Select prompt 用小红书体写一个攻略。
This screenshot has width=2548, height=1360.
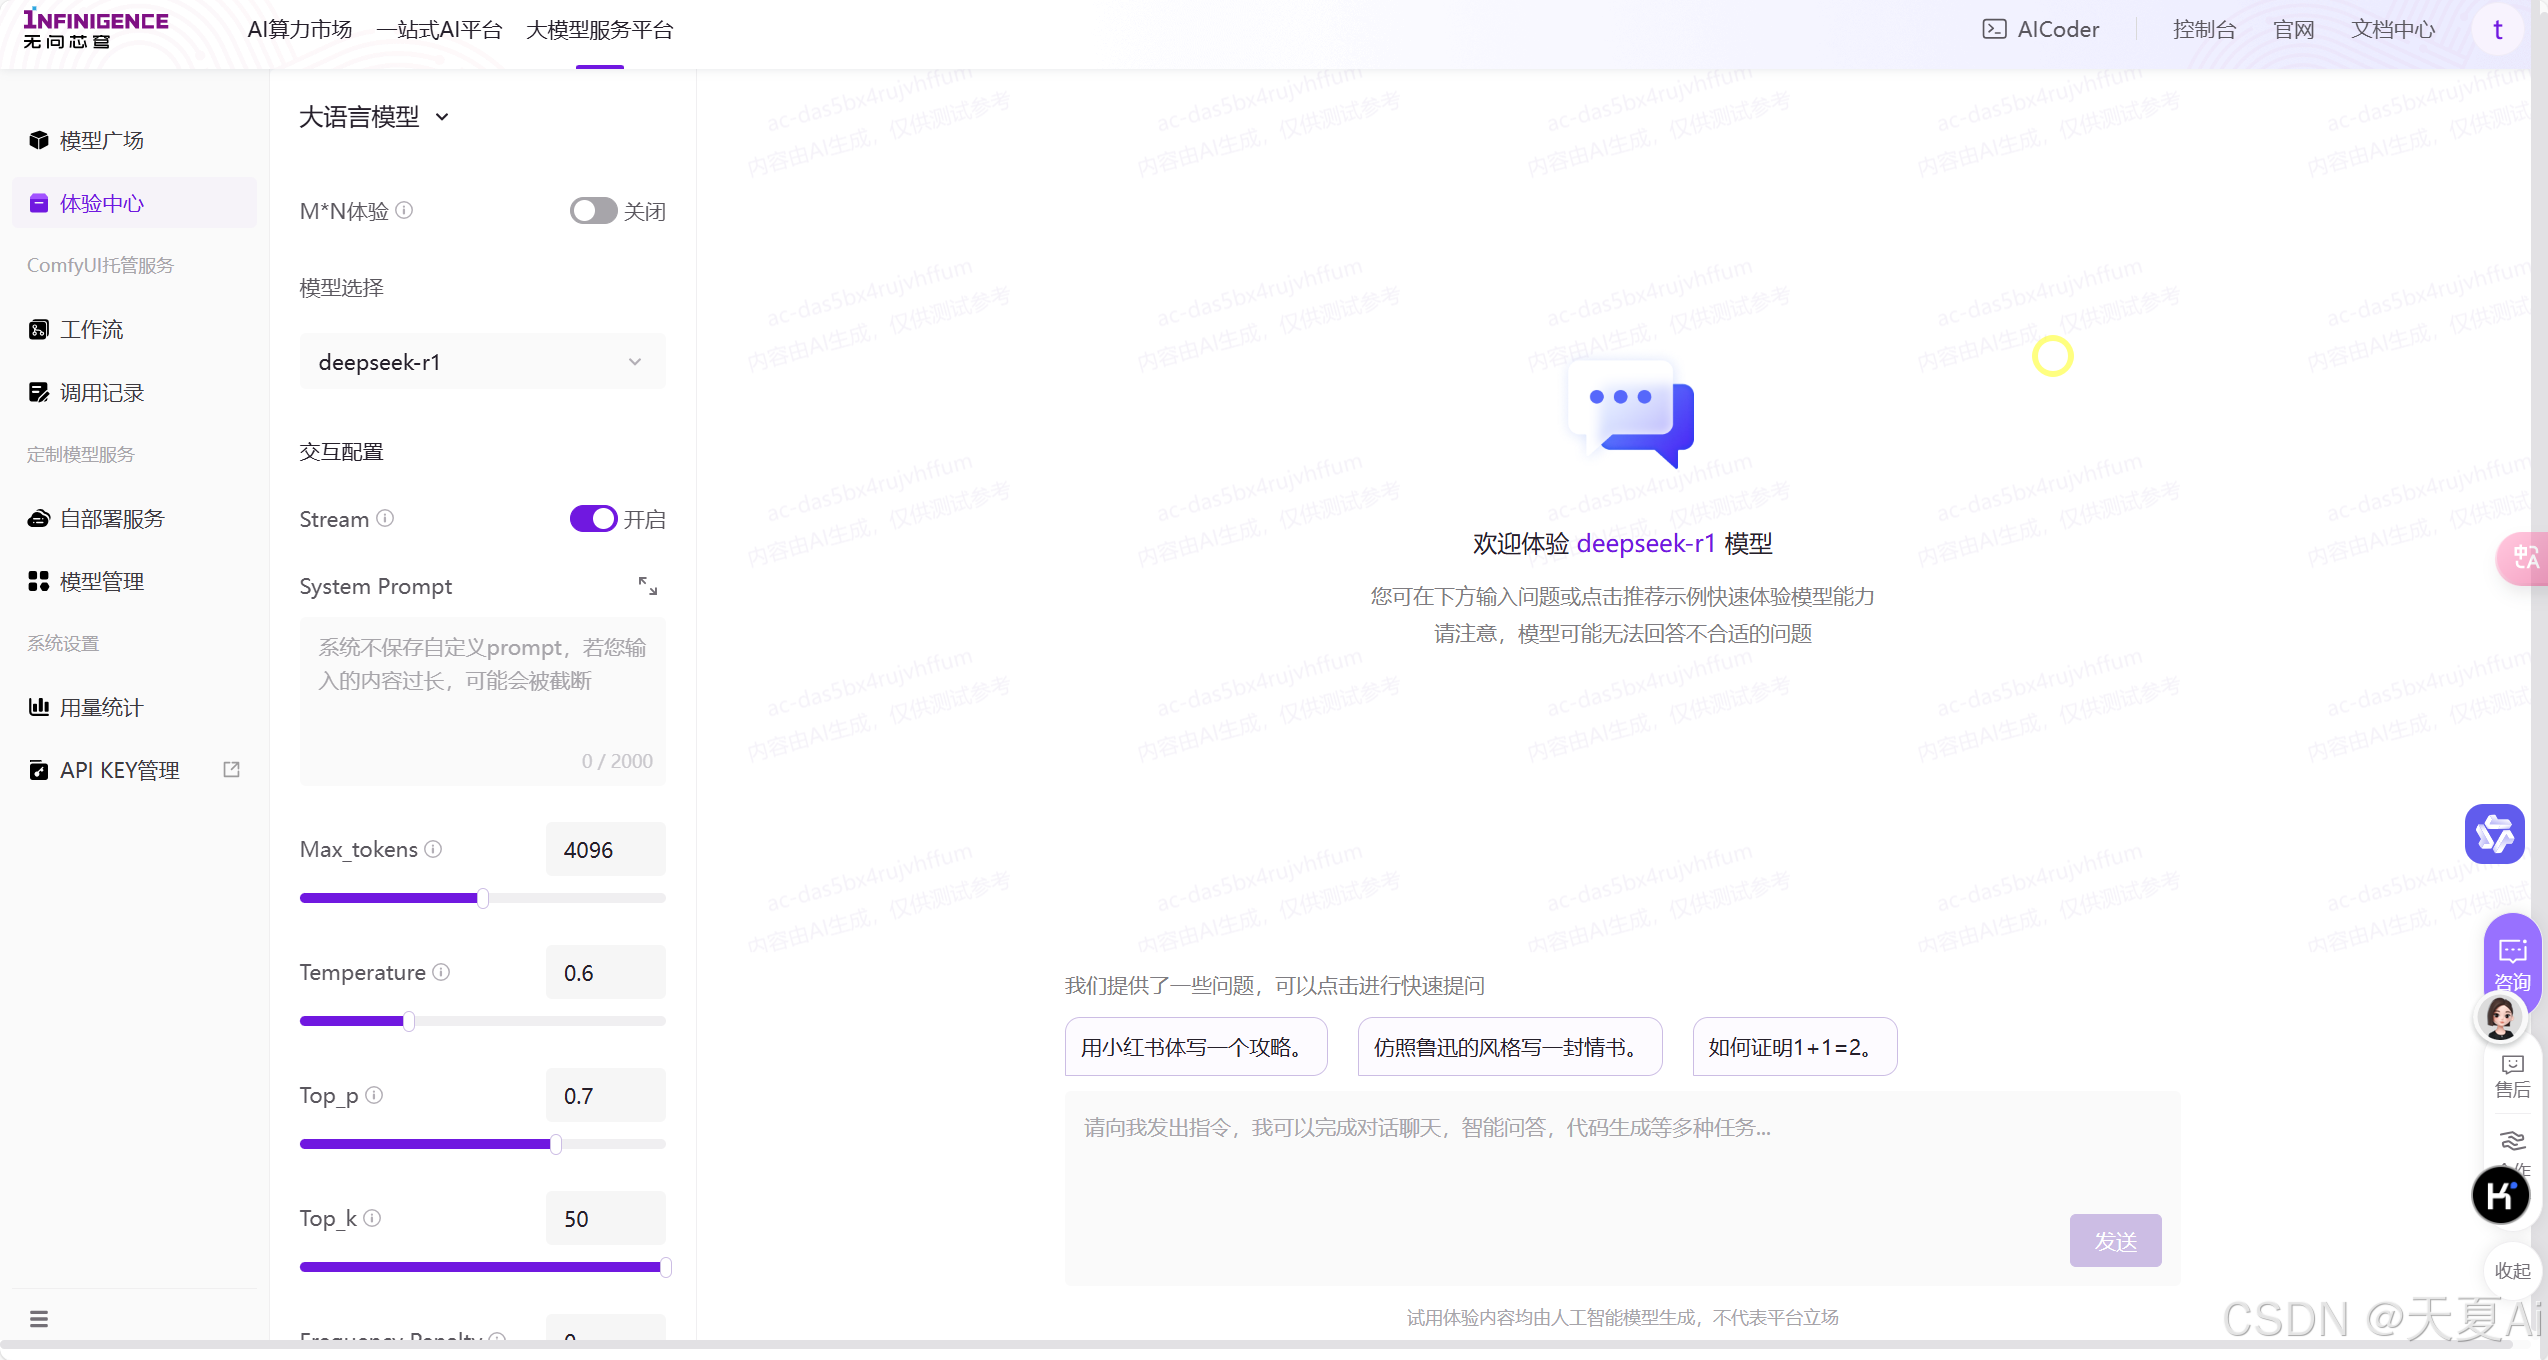1195,1047
